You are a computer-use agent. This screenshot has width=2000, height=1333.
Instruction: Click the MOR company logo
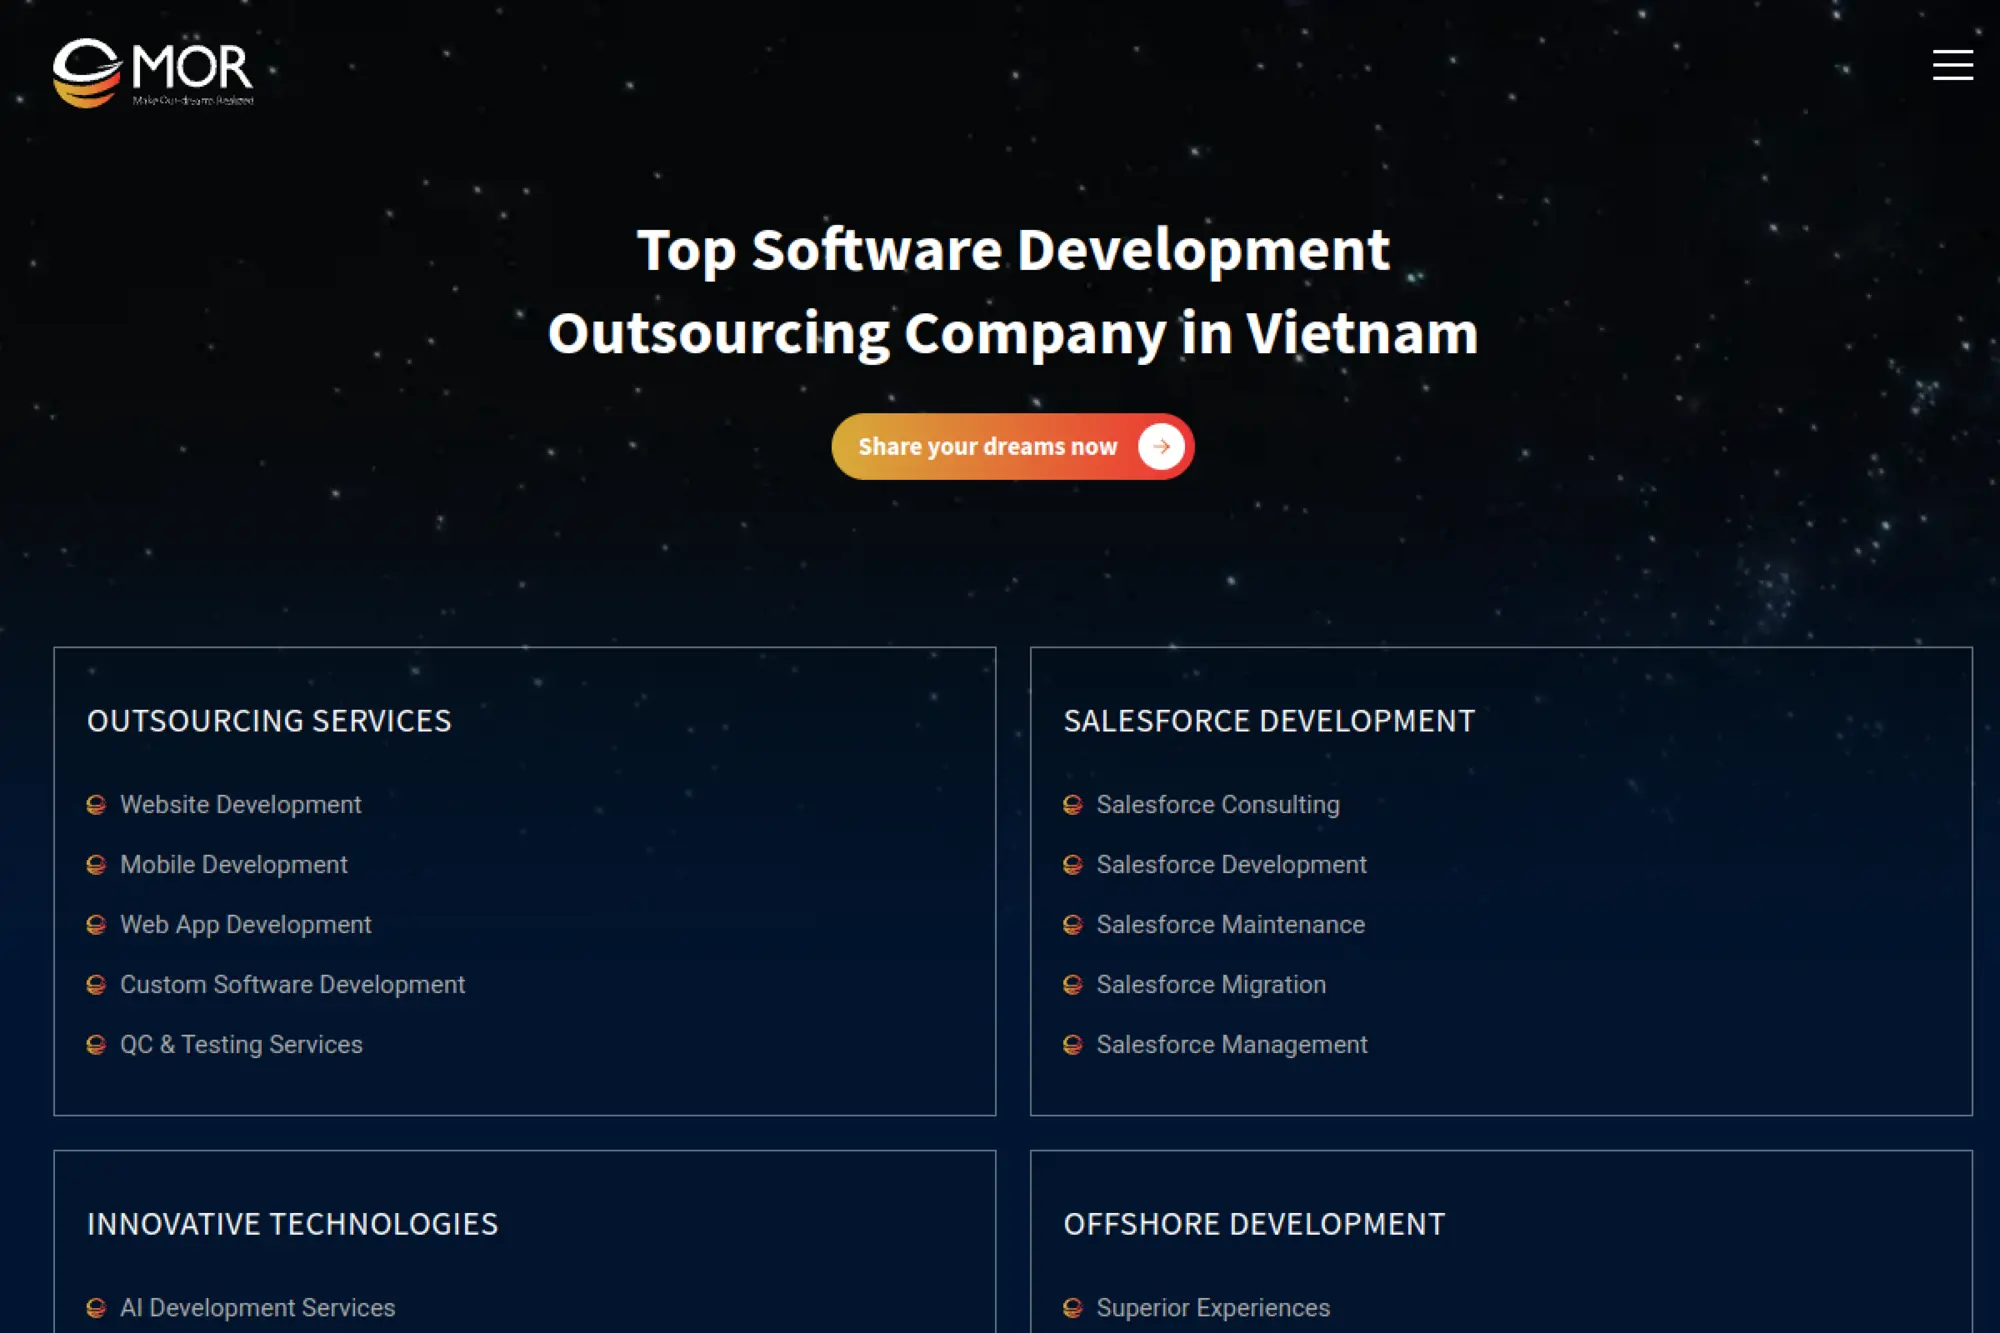(x=152, y=72)
